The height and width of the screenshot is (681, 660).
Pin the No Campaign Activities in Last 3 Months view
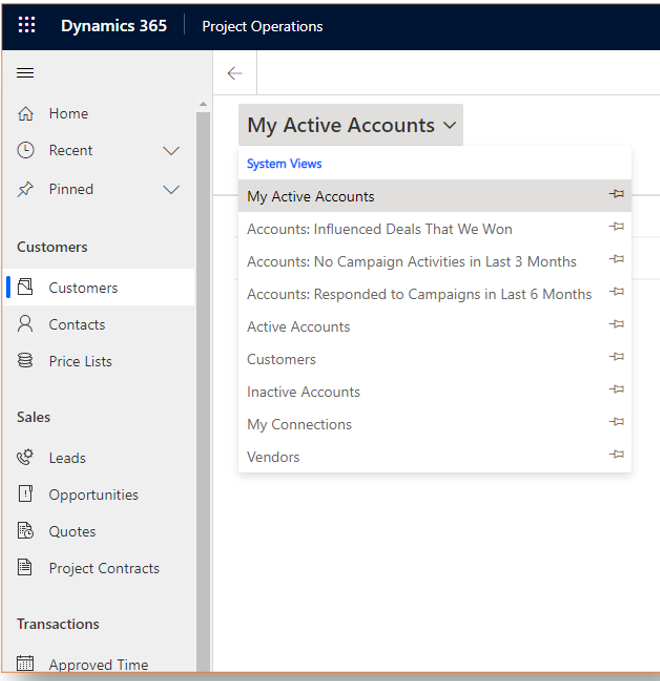point(616,259)
